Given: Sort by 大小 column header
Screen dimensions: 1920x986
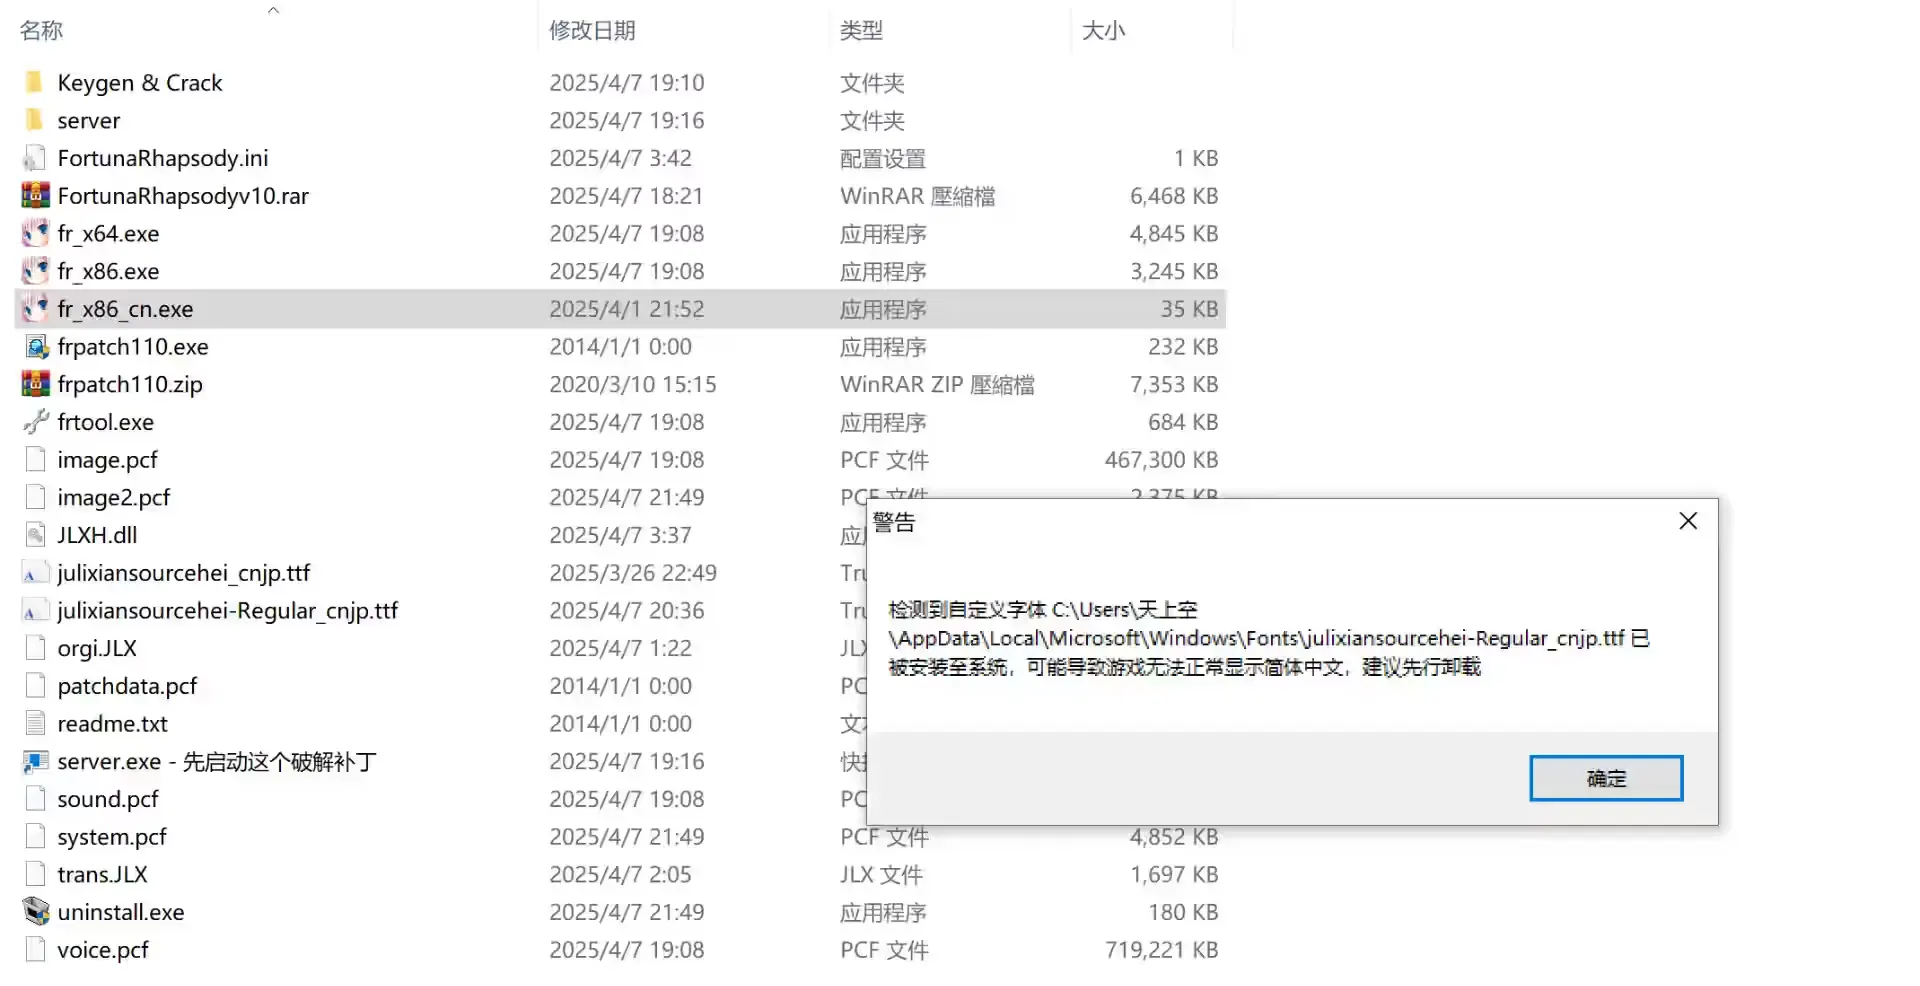Looking at the screenshot, I should [x=1103, y=30].
